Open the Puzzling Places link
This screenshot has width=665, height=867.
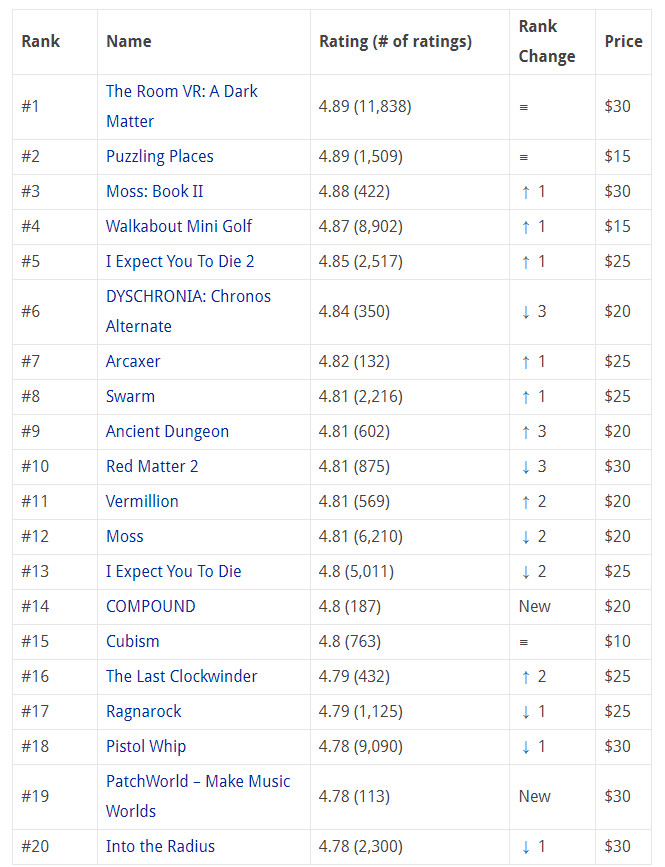[160, 156]
